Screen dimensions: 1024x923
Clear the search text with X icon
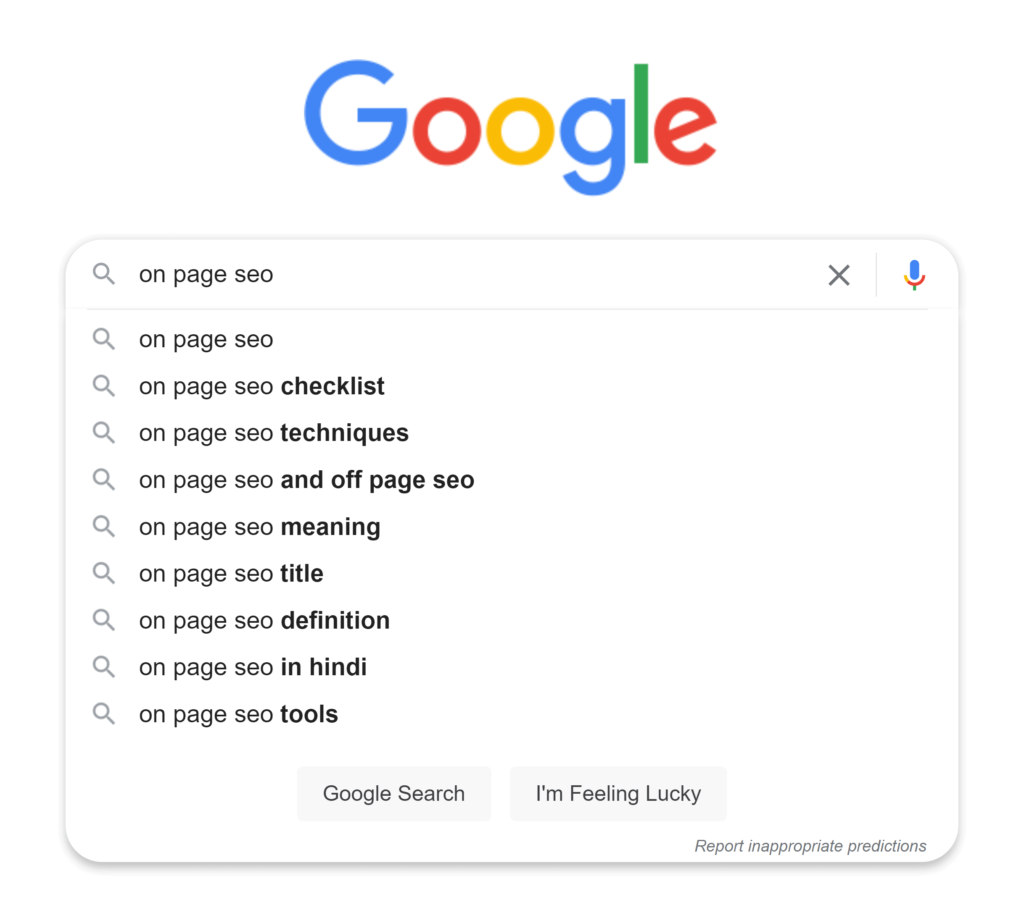(x=839, y=275)
